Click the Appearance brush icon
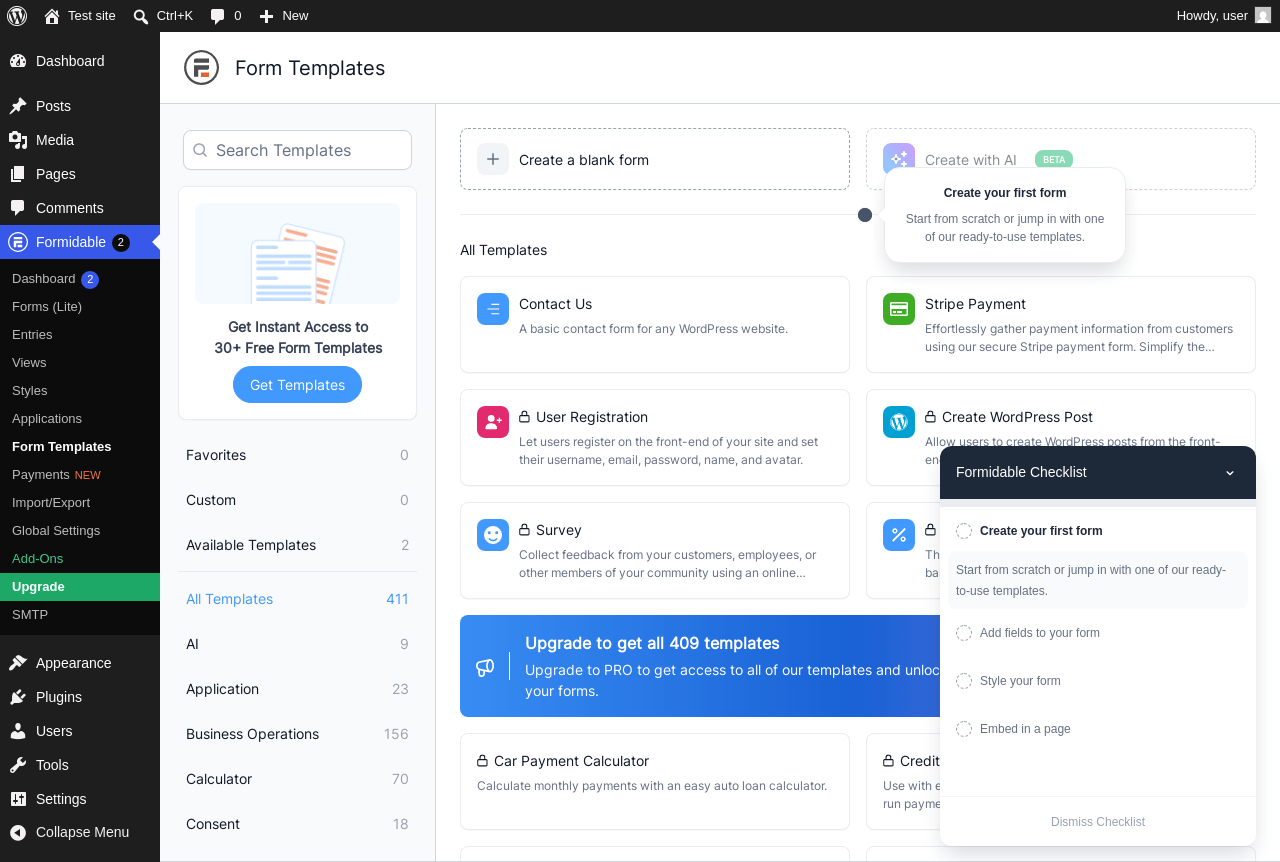The width and height of the screenshot is (1280, 862). coord(18,663)
